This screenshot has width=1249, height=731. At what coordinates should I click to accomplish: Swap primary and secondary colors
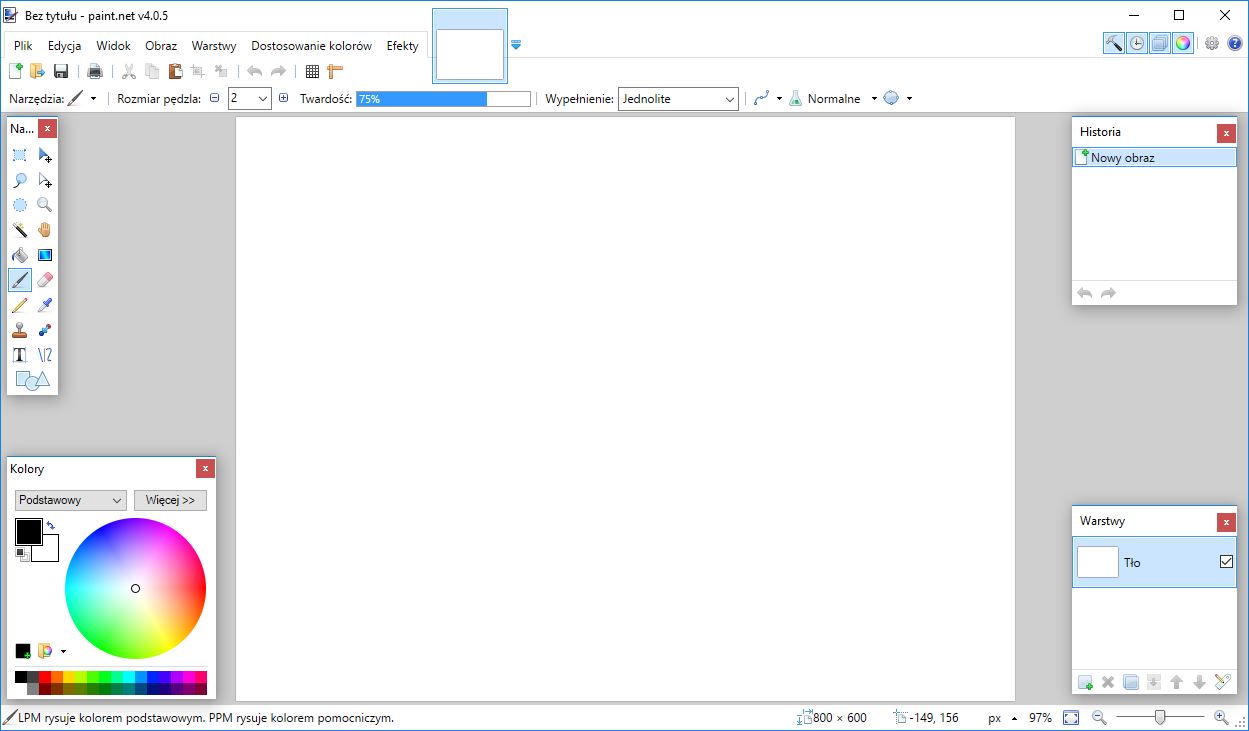[x=50, y=525]
